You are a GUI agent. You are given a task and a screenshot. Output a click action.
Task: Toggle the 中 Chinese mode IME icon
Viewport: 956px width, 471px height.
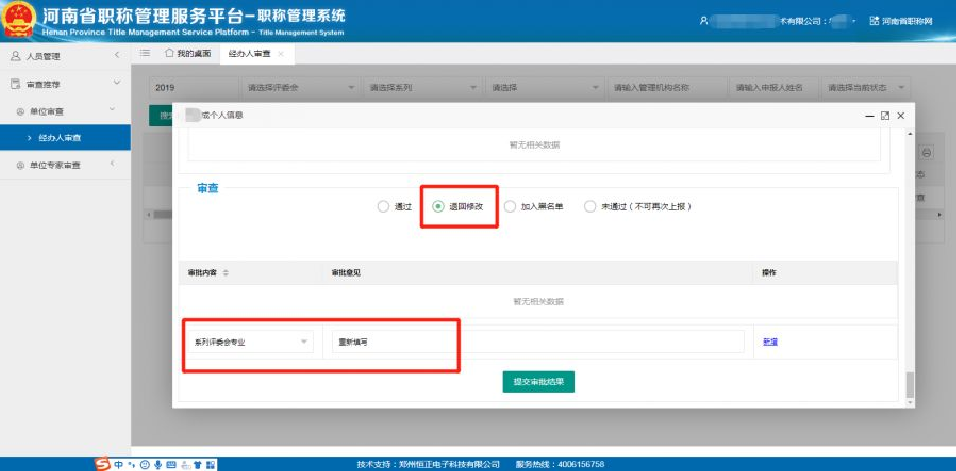click(x=118, y=464)
